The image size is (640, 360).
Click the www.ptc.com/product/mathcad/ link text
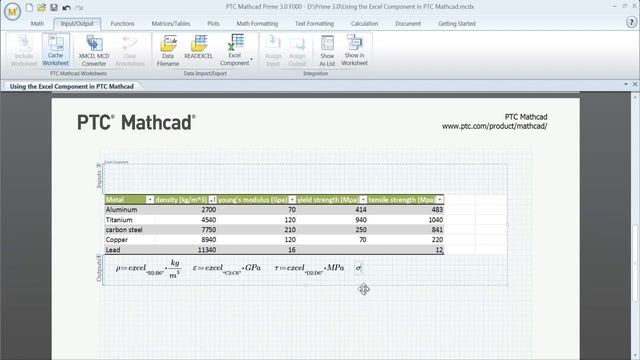494,126
